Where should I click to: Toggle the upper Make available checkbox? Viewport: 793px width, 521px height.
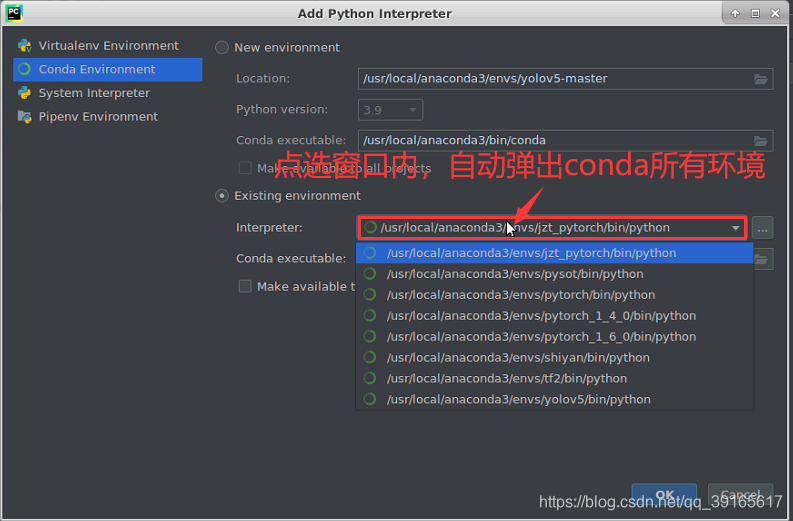(x=245, y=168)
